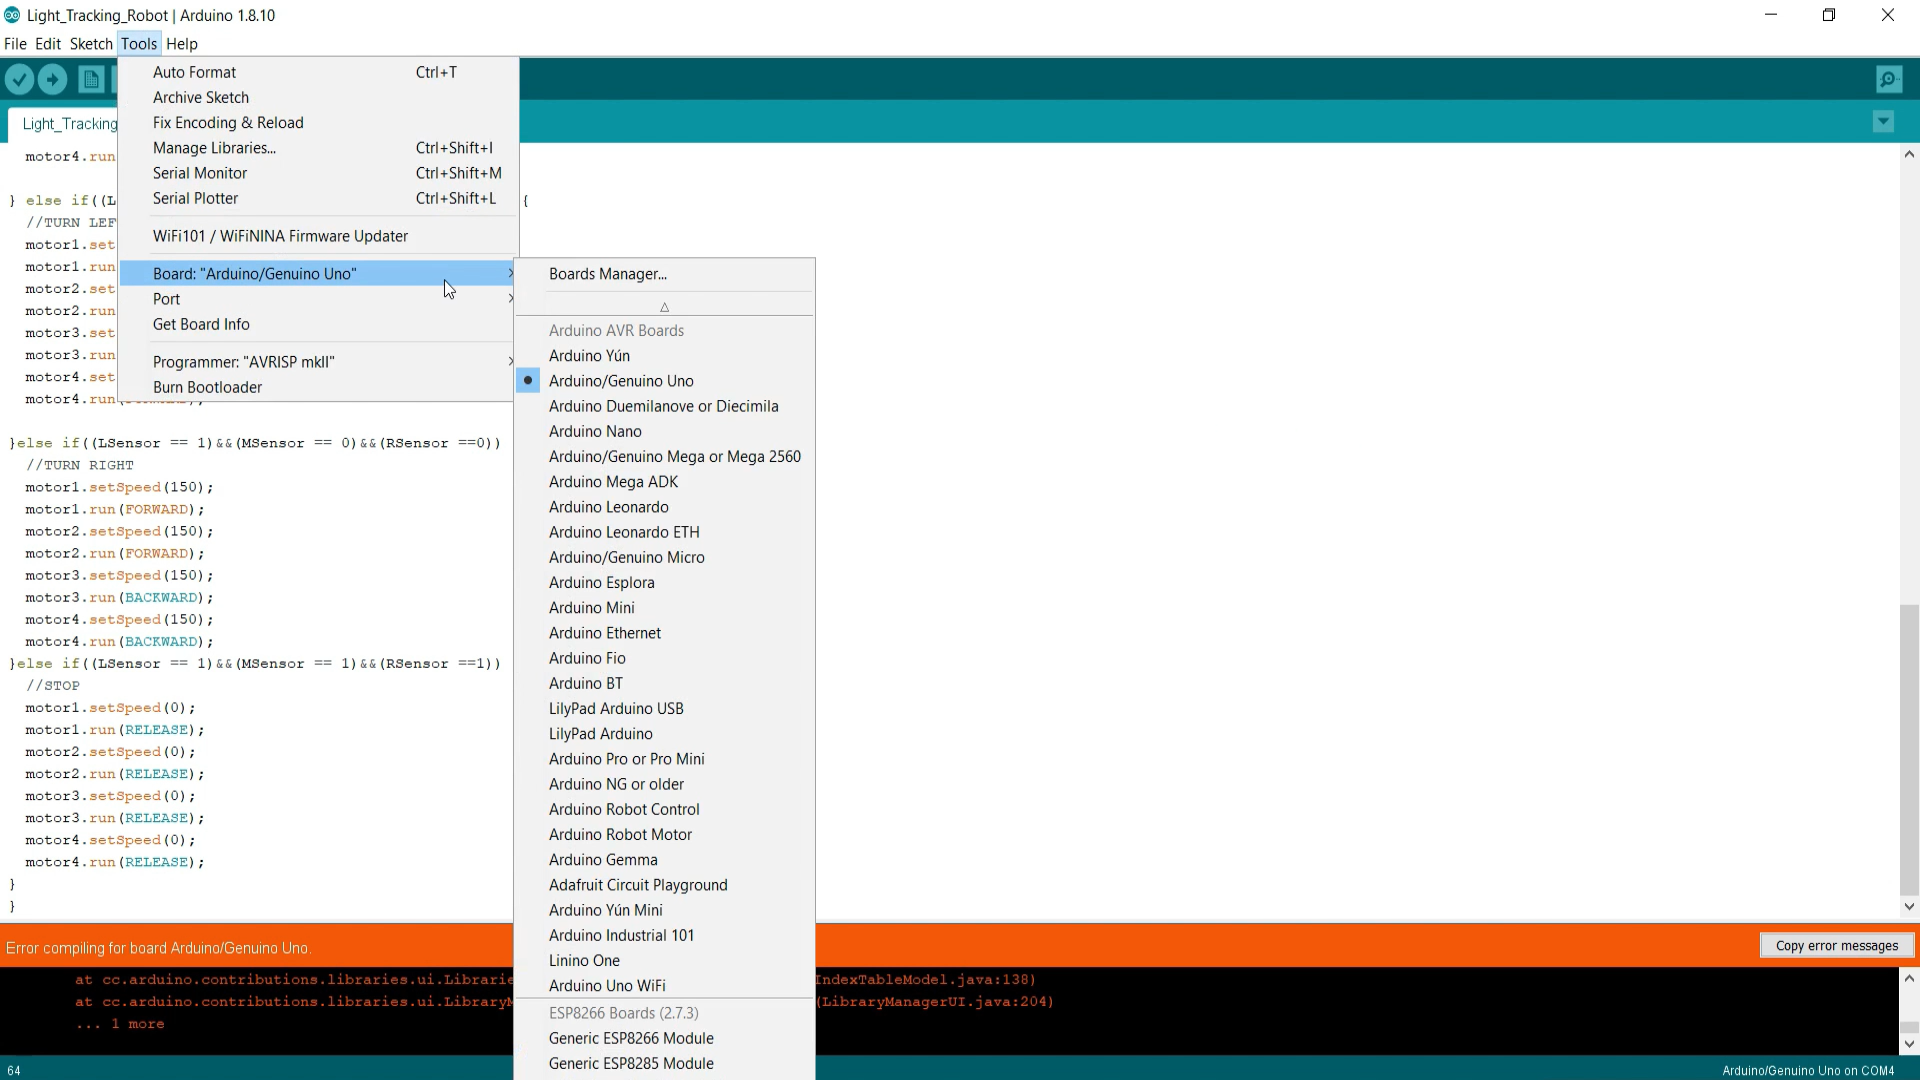Select Arduino Esplora board

tap(664, 582)
